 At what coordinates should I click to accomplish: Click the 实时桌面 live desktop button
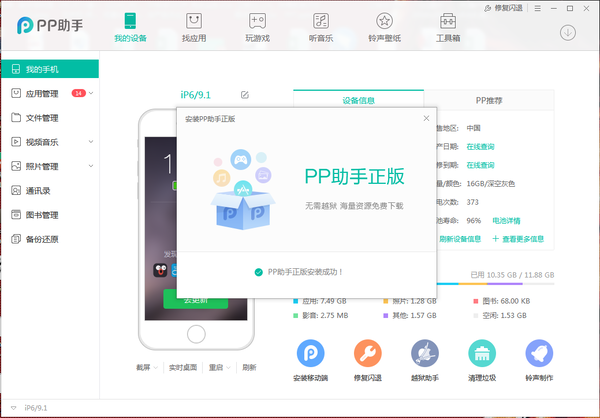tap(183, 367)
